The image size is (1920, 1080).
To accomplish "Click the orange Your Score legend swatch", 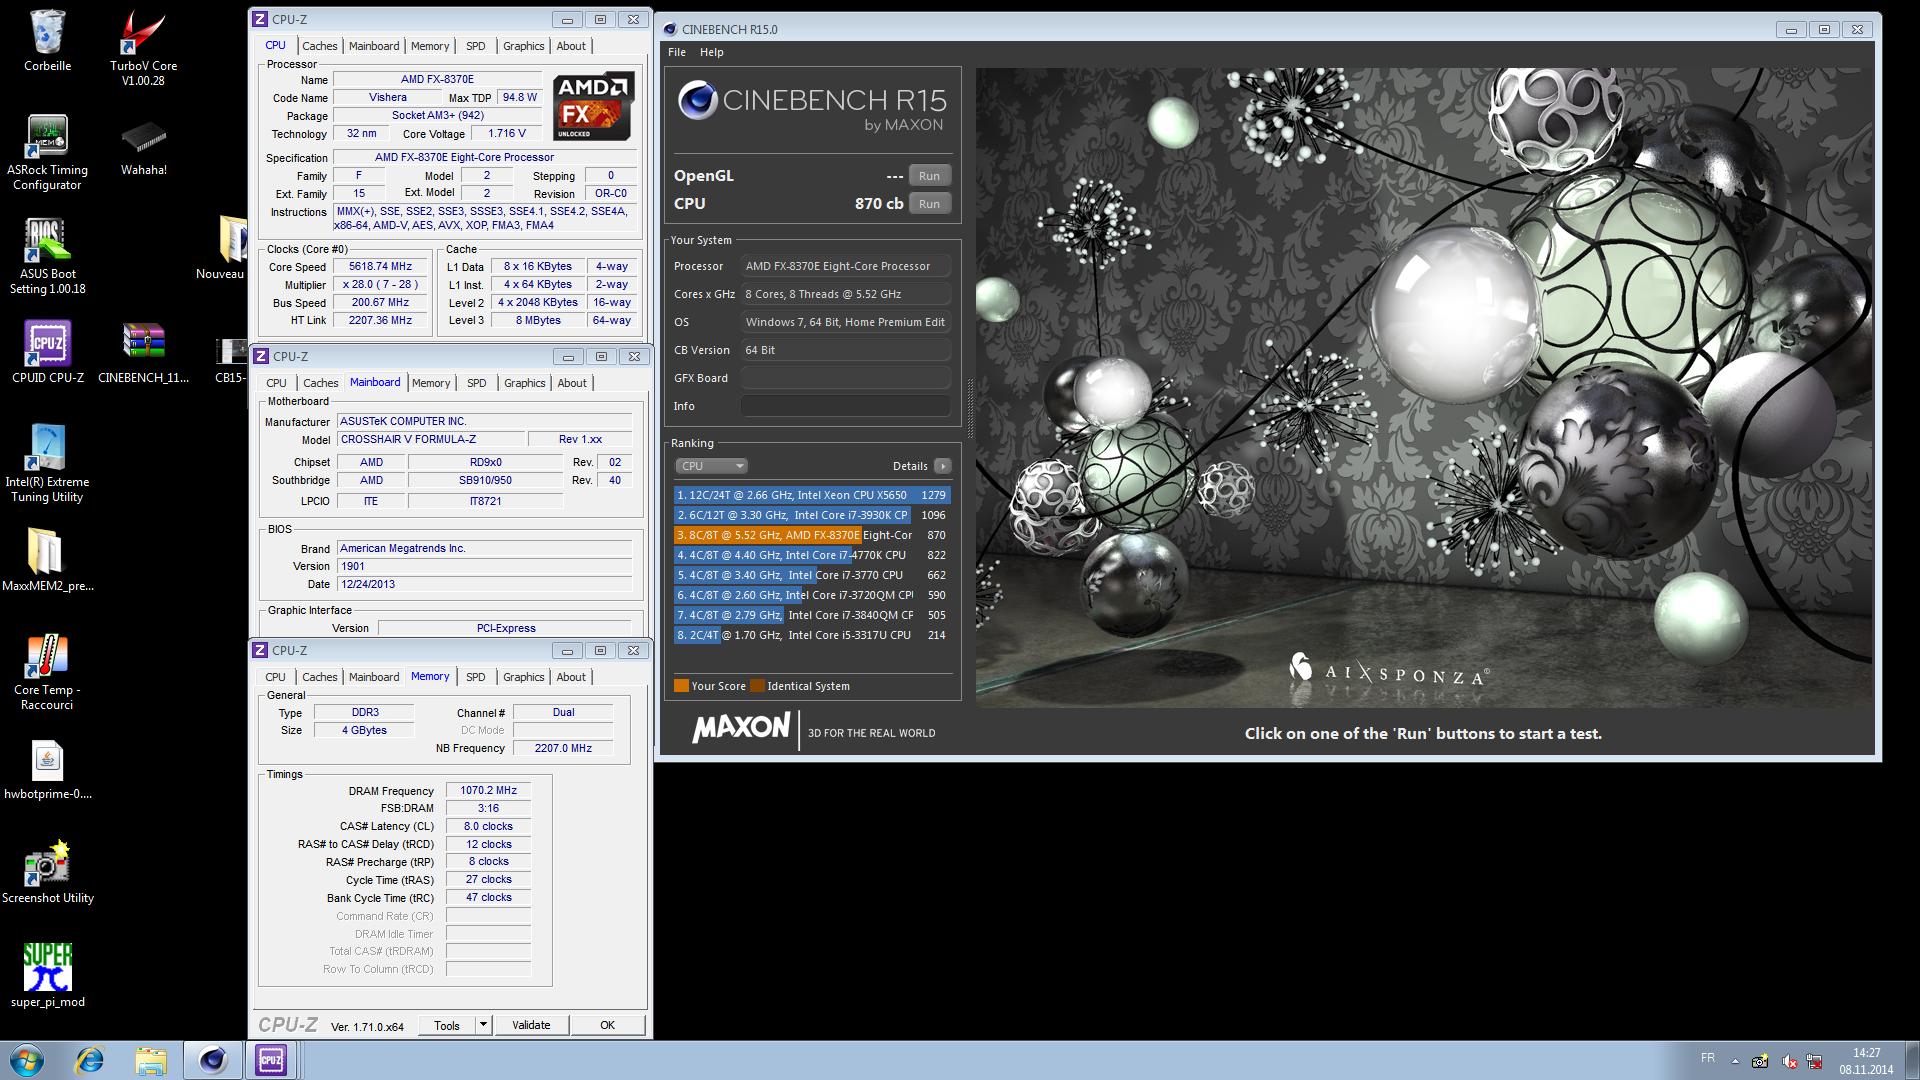I will 681,686.
